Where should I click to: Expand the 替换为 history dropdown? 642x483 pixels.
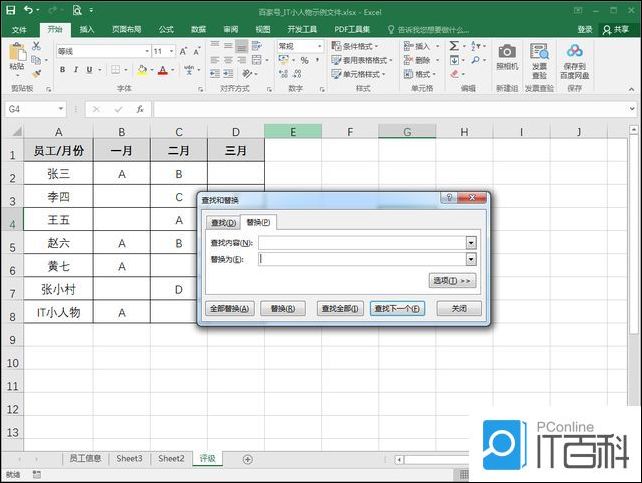(471, 259)
